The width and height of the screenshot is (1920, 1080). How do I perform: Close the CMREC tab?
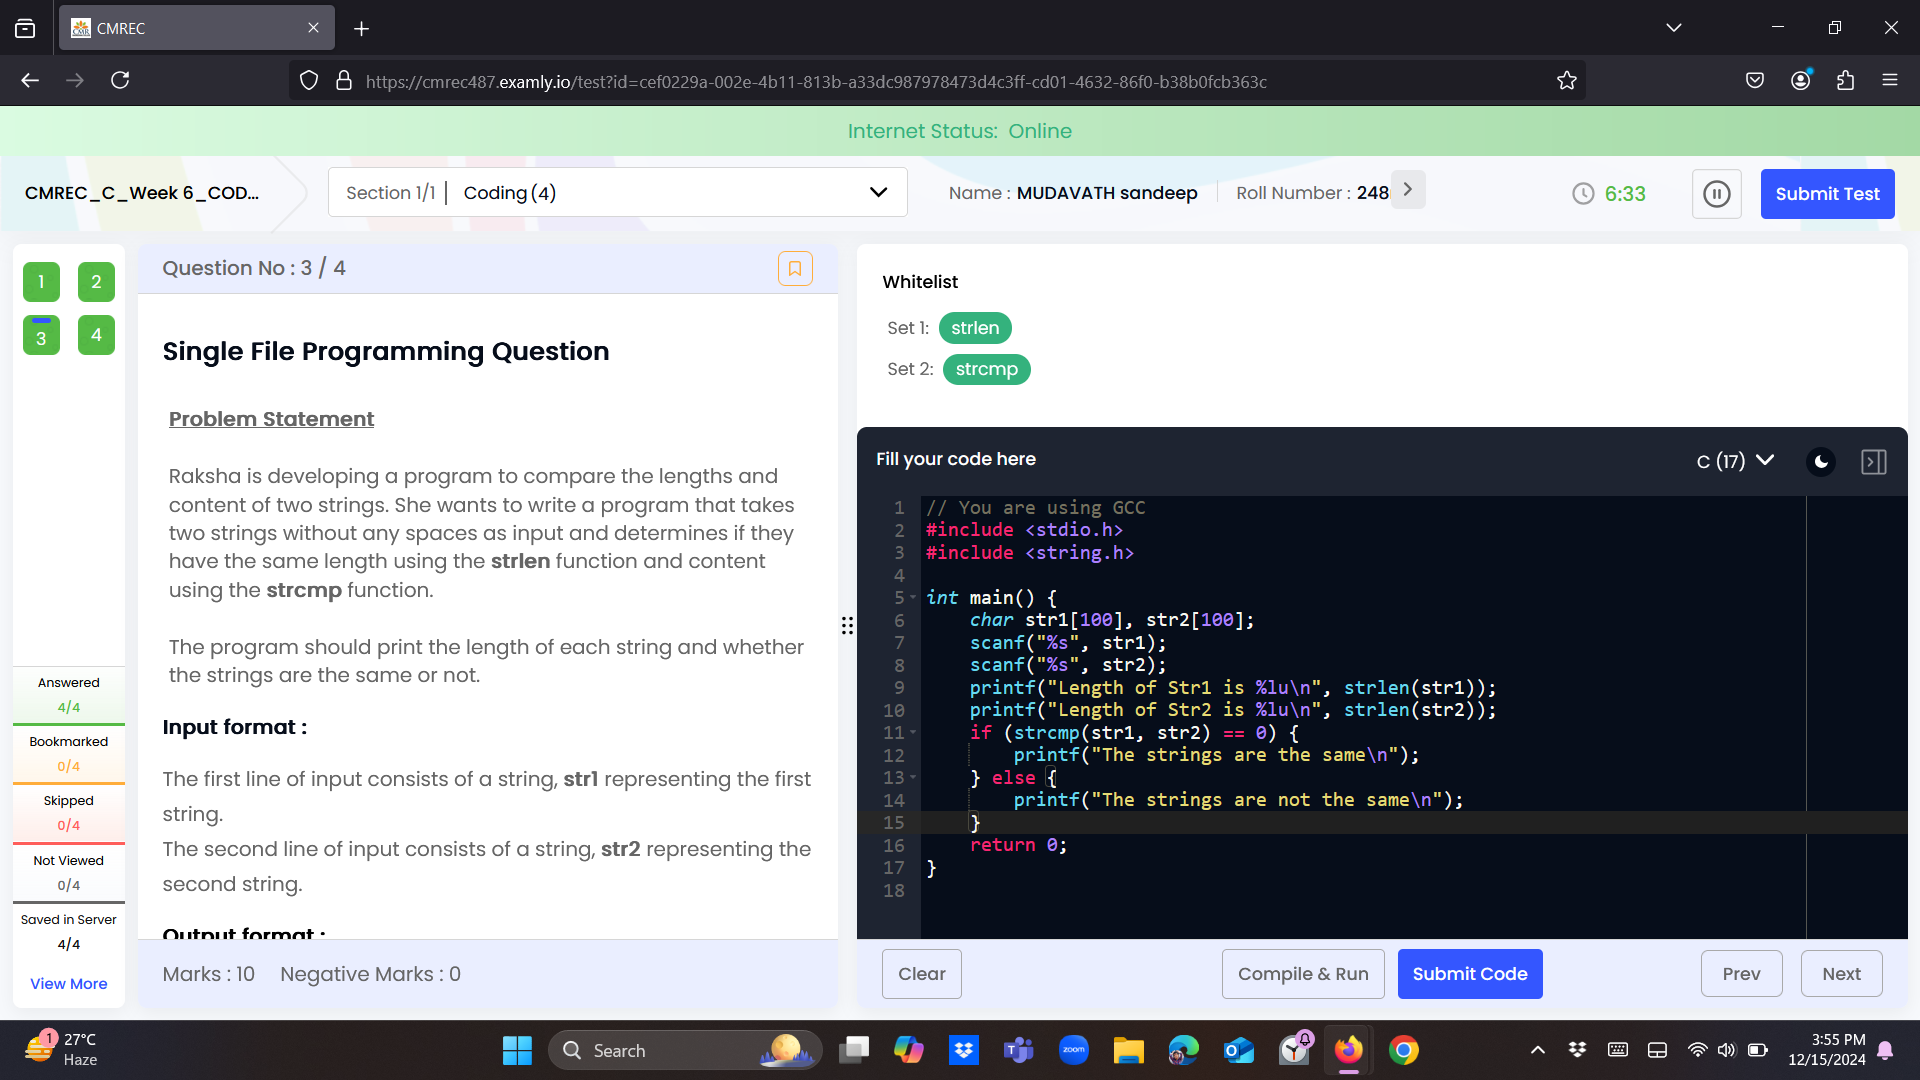pyautogui.click(x=314, y=28)
